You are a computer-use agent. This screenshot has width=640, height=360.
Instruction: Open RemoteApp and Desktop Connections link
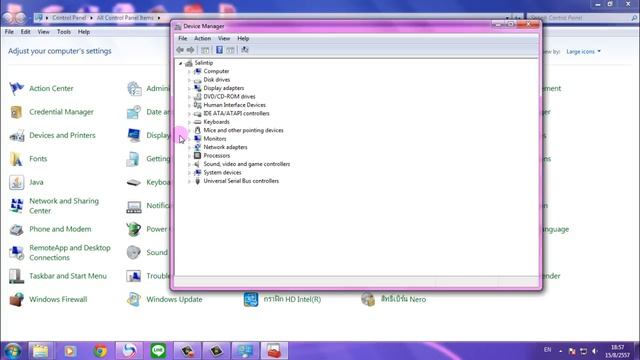pos(70,253)
